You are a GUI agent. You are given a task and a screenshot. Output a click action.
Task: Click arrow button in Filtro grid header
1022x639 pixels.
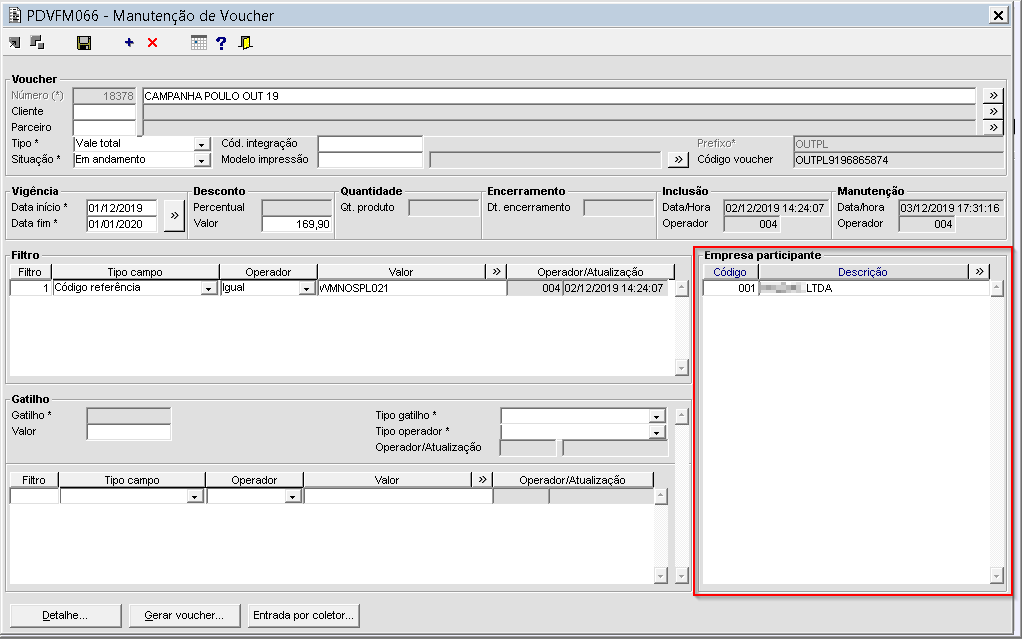[497, 271]
